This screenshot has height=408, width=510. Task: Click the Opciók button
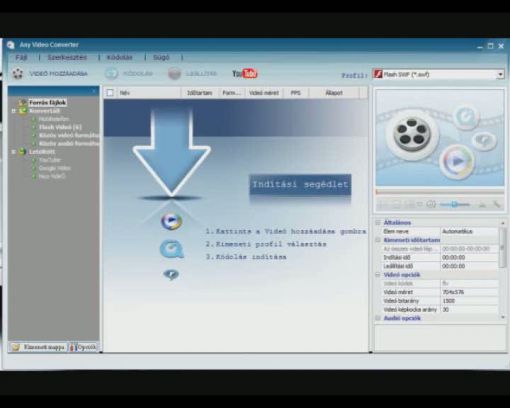pyautogui.click(x=83, y=347)
